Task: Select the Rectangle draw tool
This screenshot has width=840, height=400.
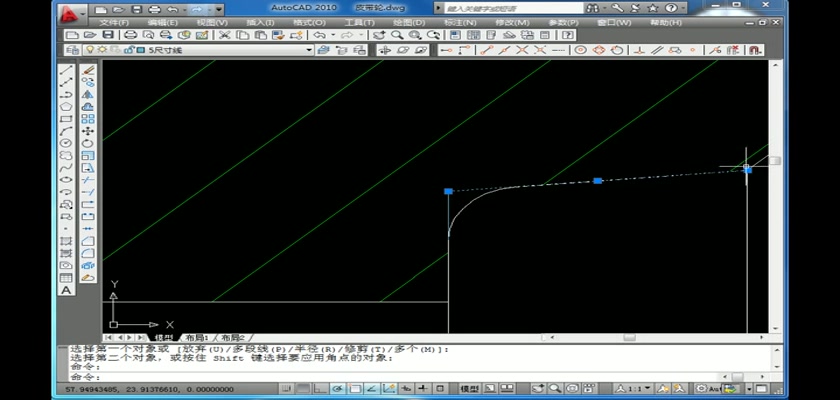Action: (x=66, y=119)
